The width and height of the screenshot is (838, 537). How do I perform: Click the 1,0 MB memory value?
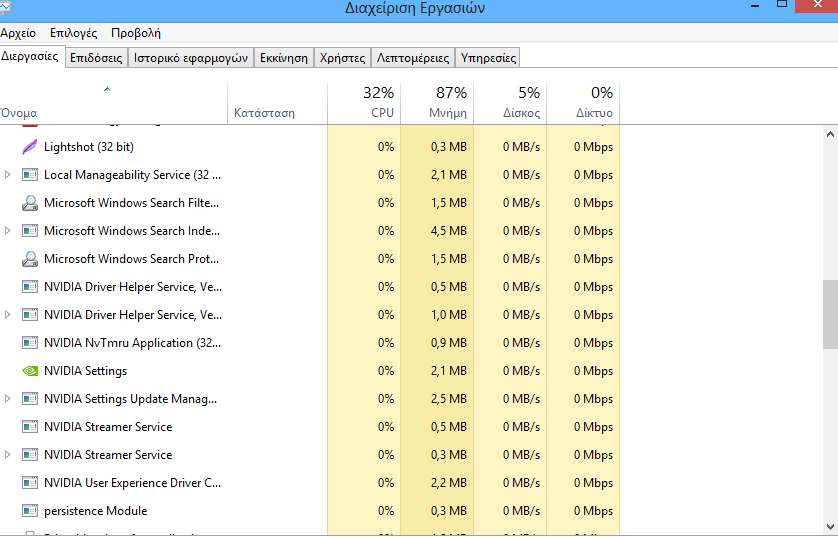click(449, 315)
